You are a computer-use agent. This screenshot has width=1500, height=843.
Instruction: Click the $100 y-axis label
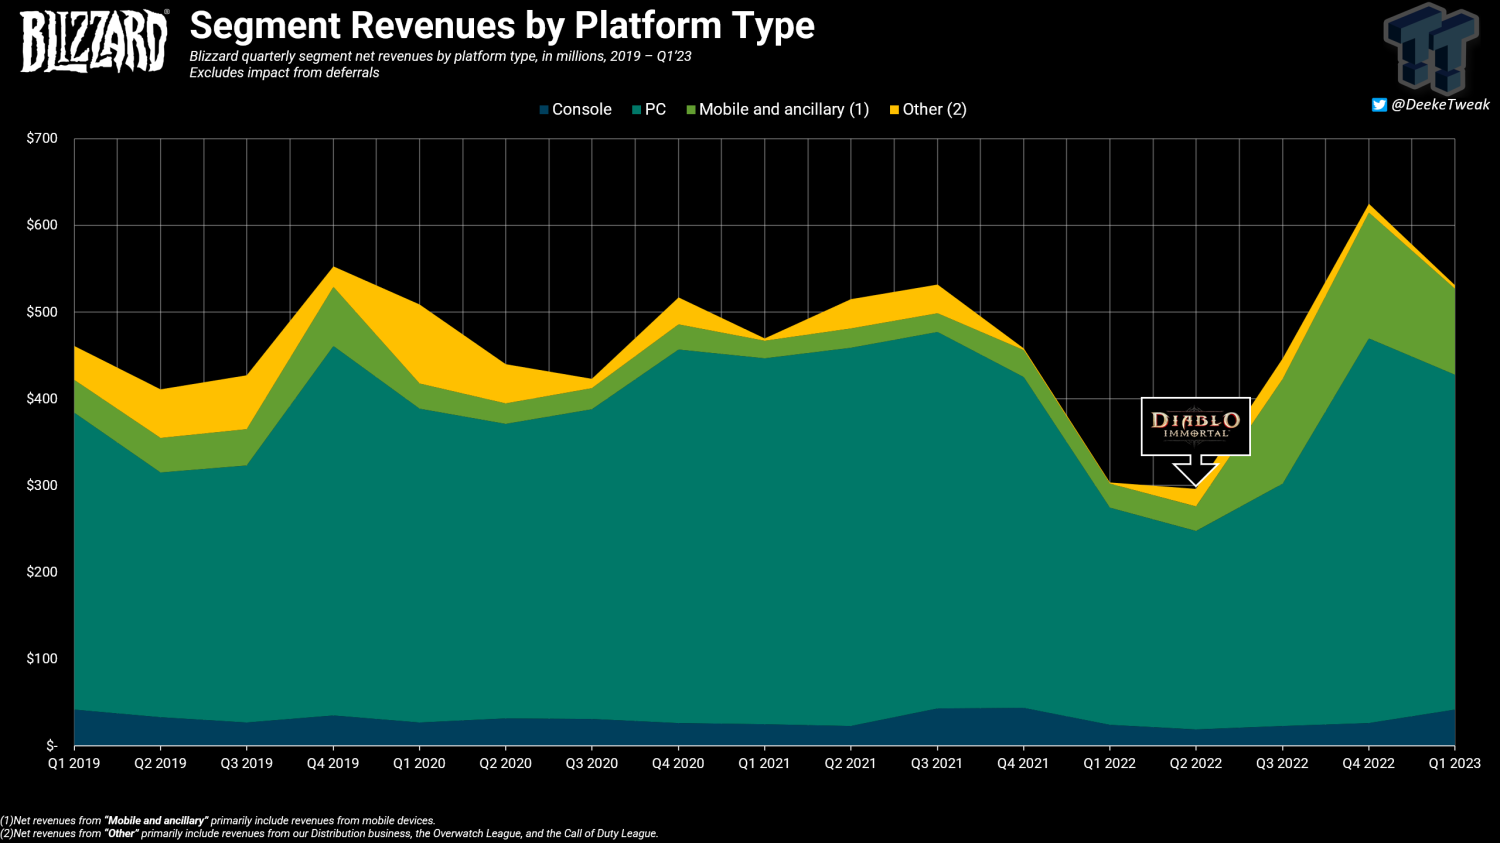[x=42, y=659]
